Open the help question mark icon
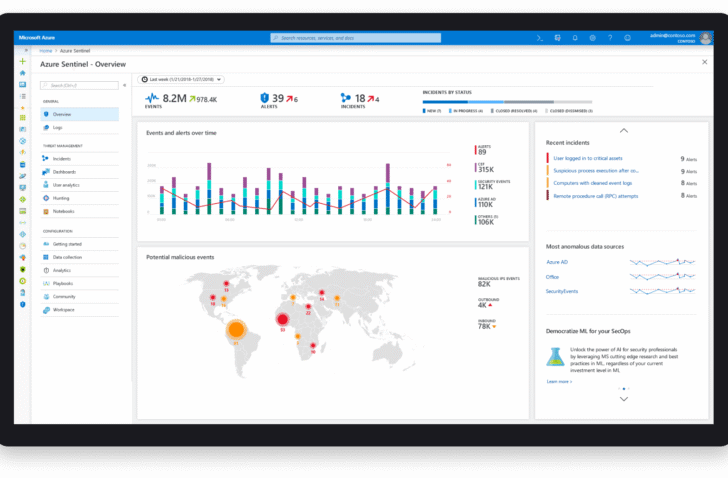The image size is (728, 478). (610, 38)
